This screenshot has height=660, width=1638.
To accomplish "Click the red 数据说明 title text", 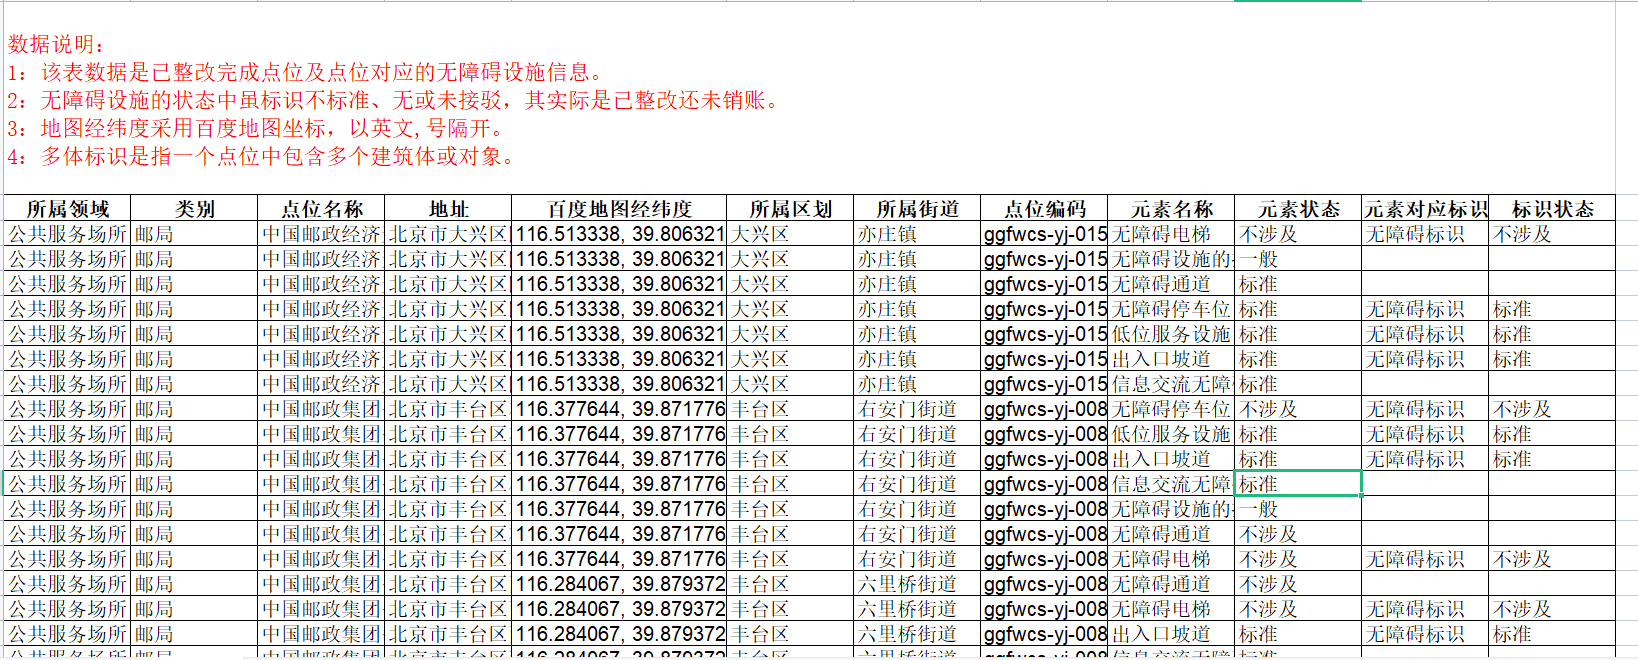I will [x=56, y=44].
